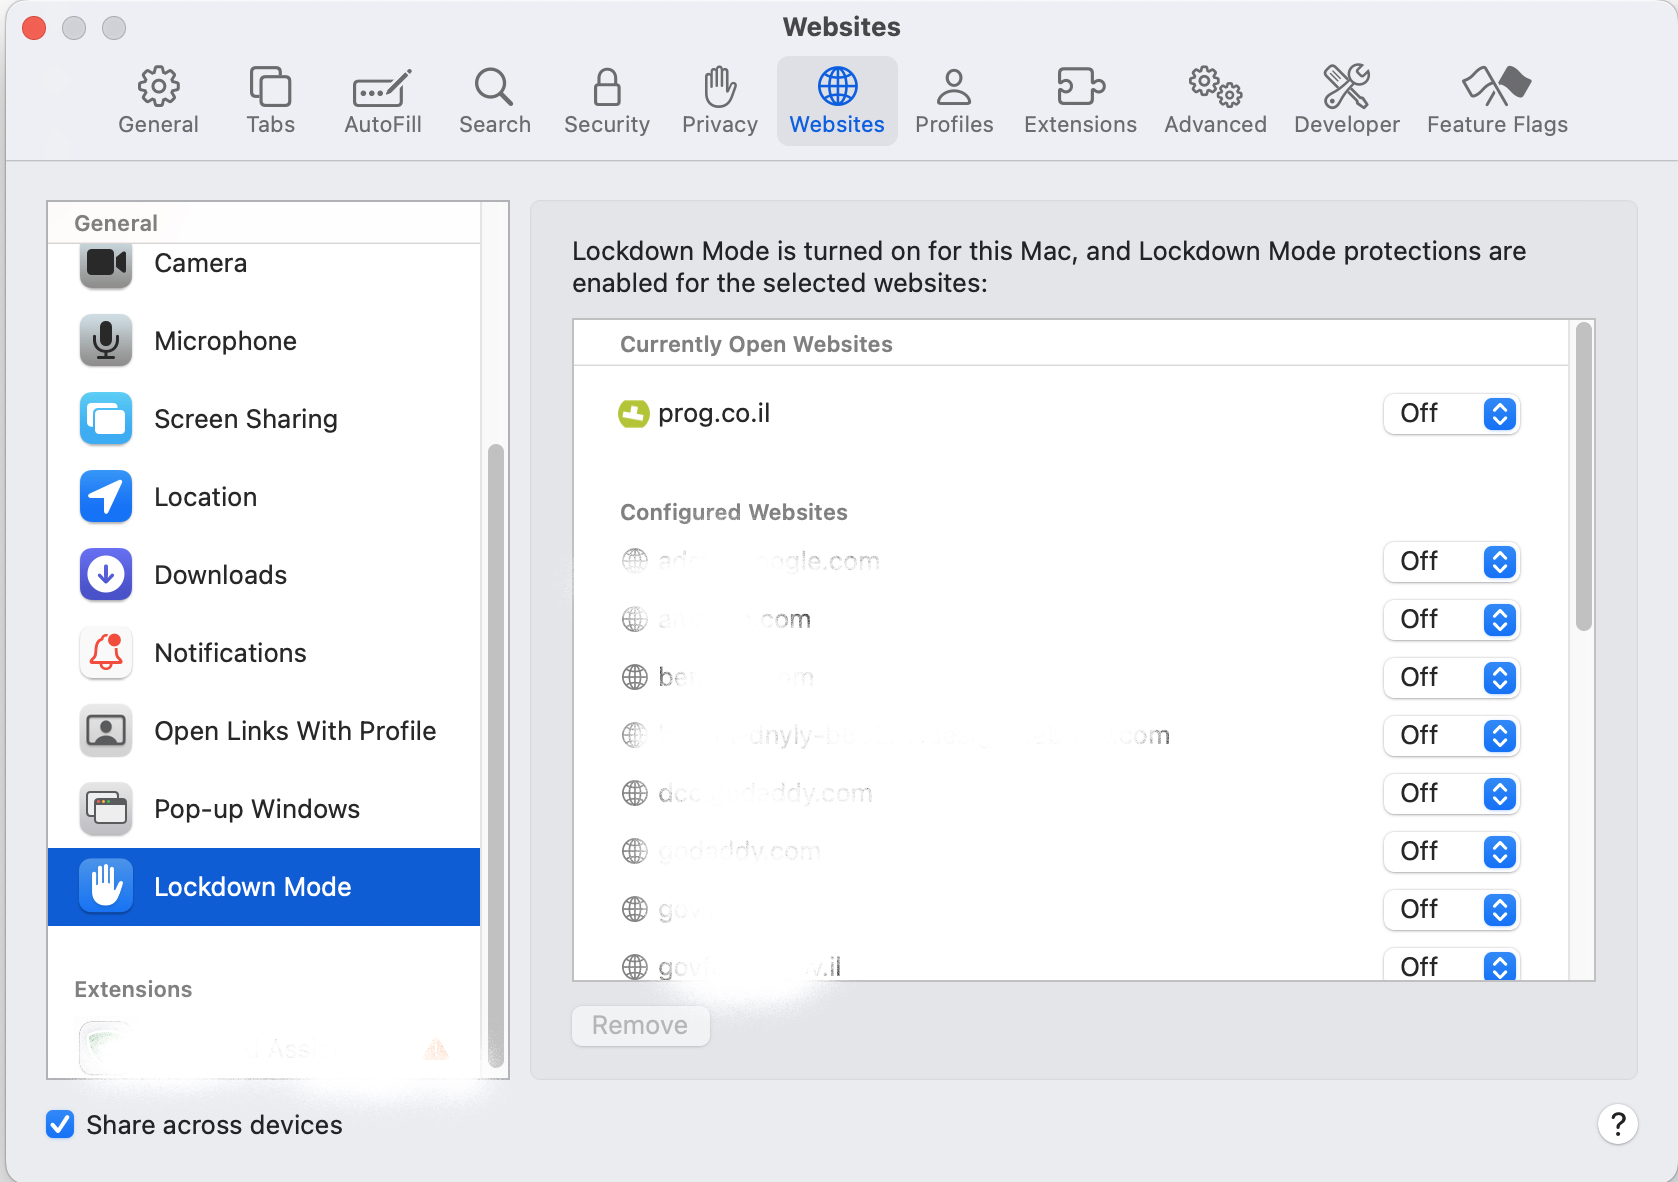
Task: Open Off dropdown for godaddy.com row
Action: point(1452,852)
